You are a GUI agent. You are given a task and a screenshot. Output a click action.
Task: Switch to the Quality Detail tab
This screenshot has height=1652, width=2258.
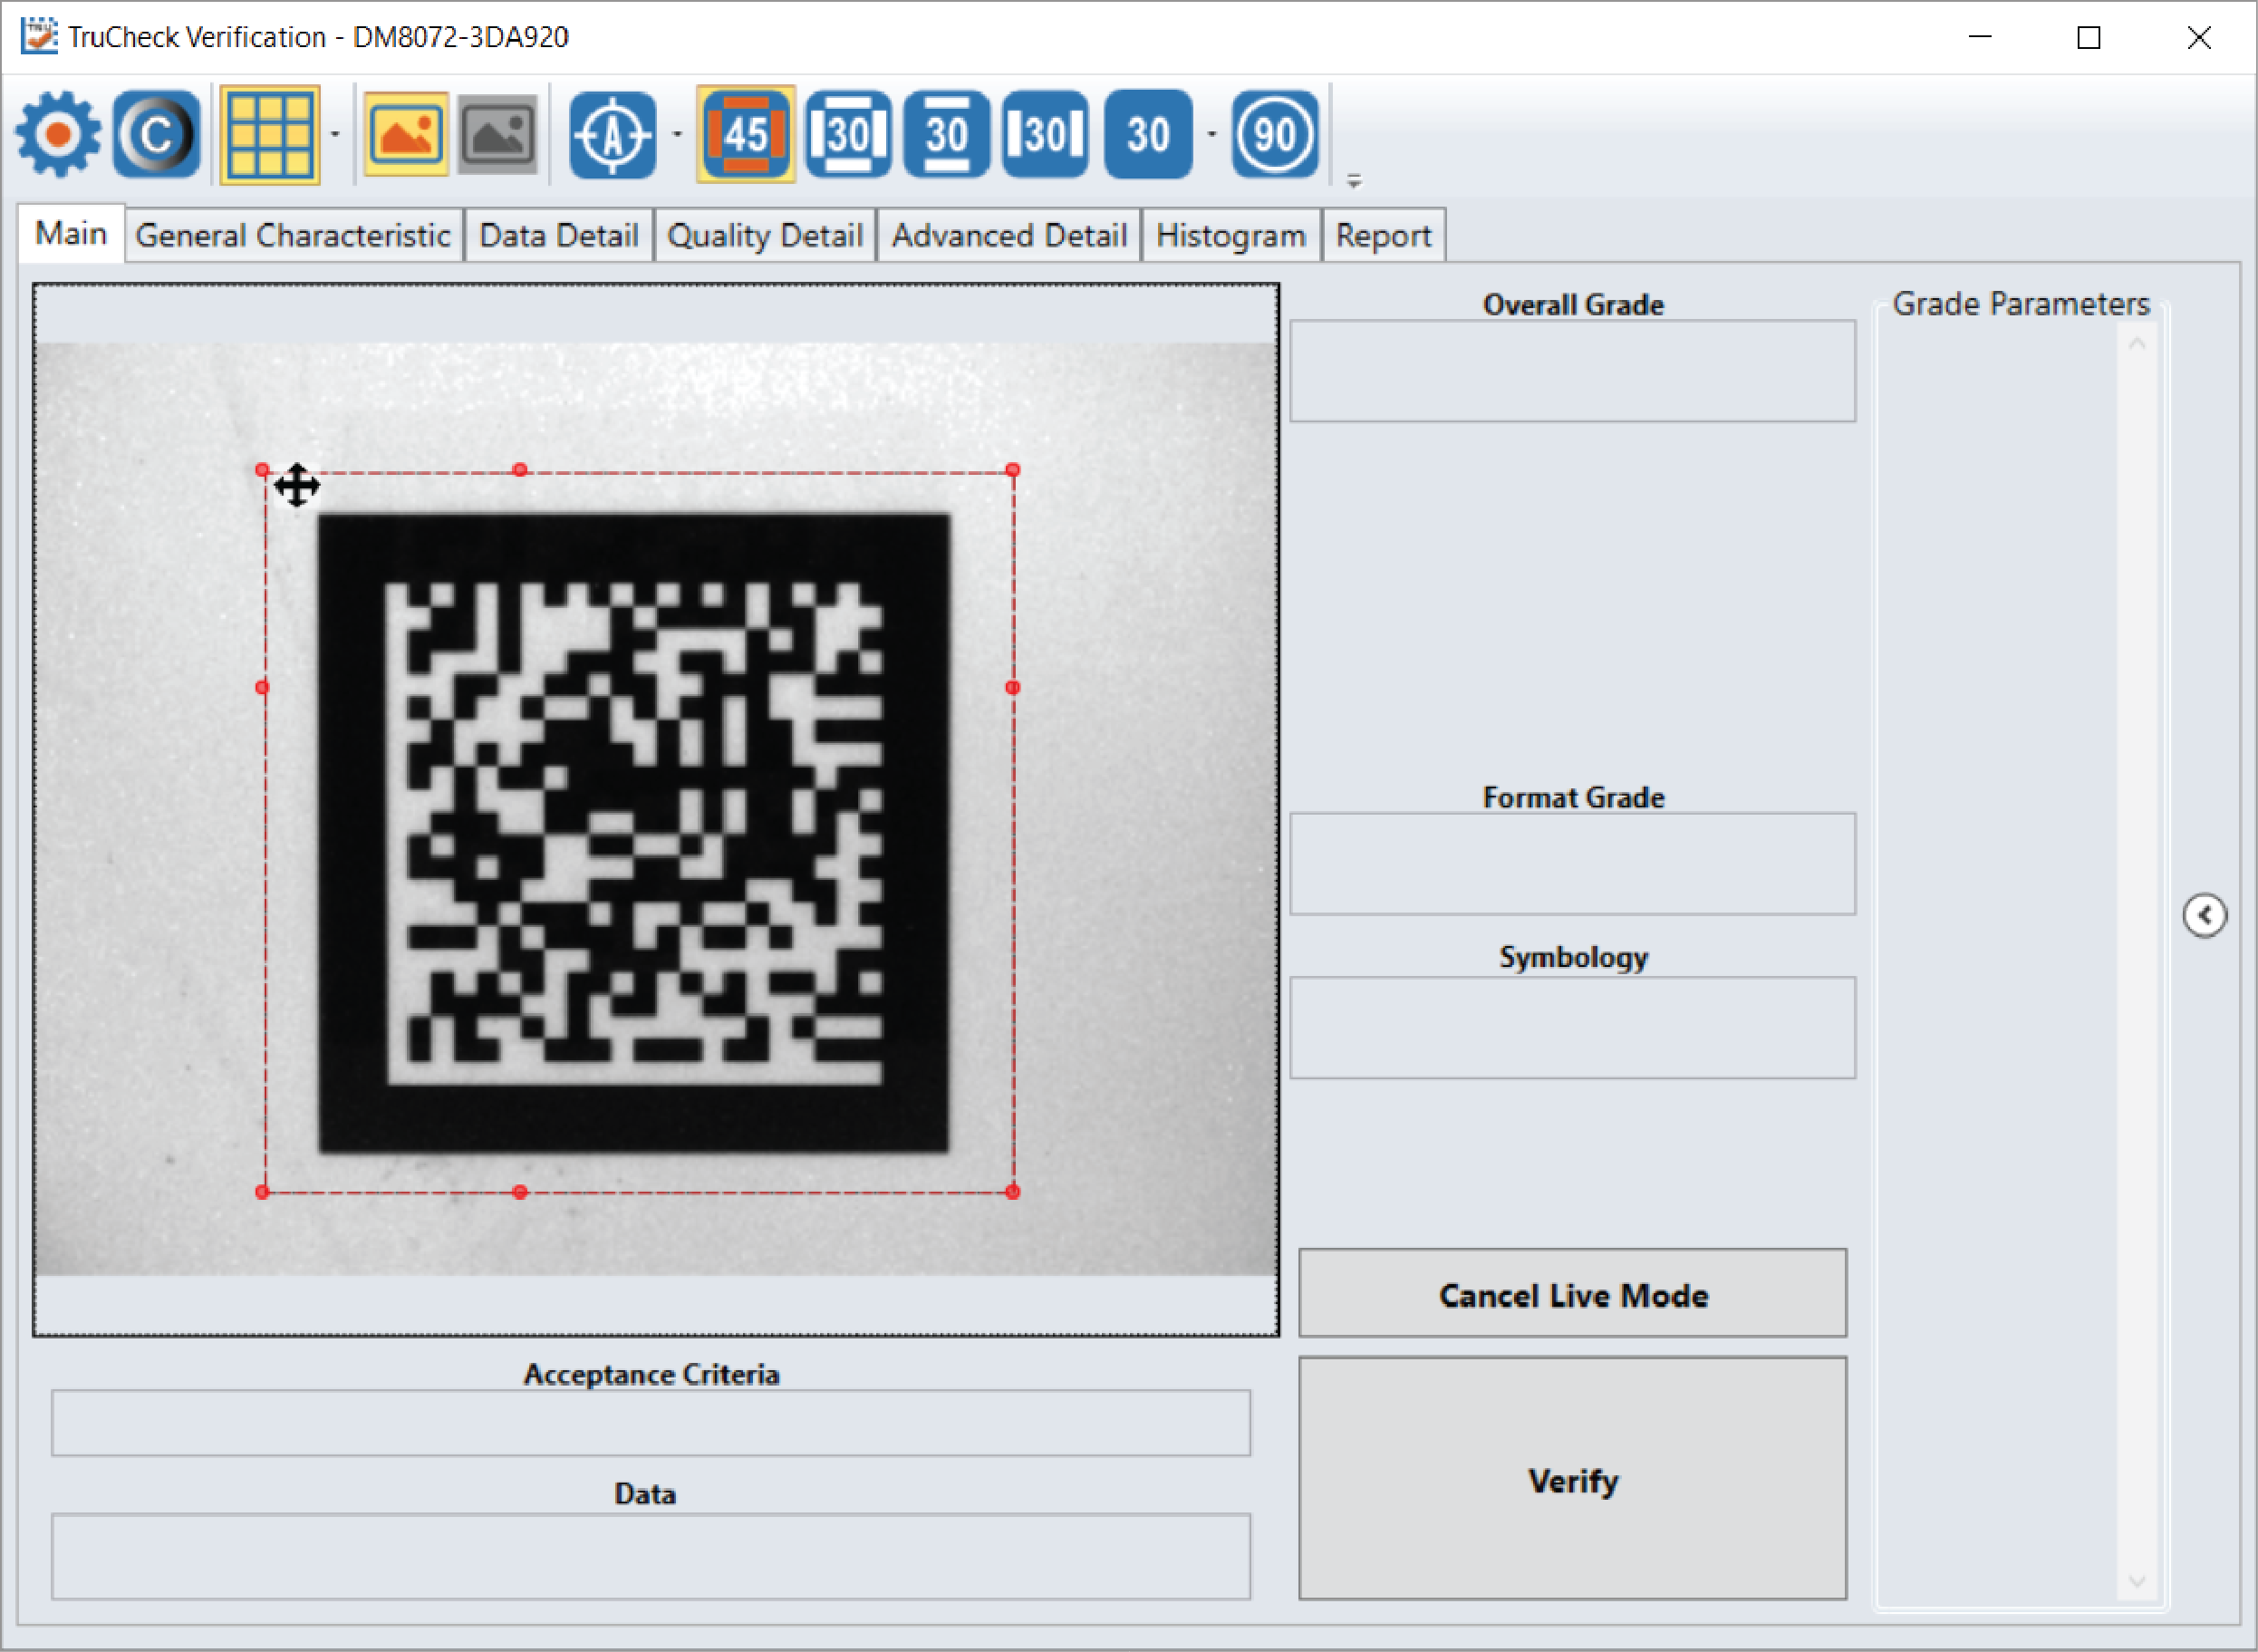pyautogui.click(x=764, y=236)
